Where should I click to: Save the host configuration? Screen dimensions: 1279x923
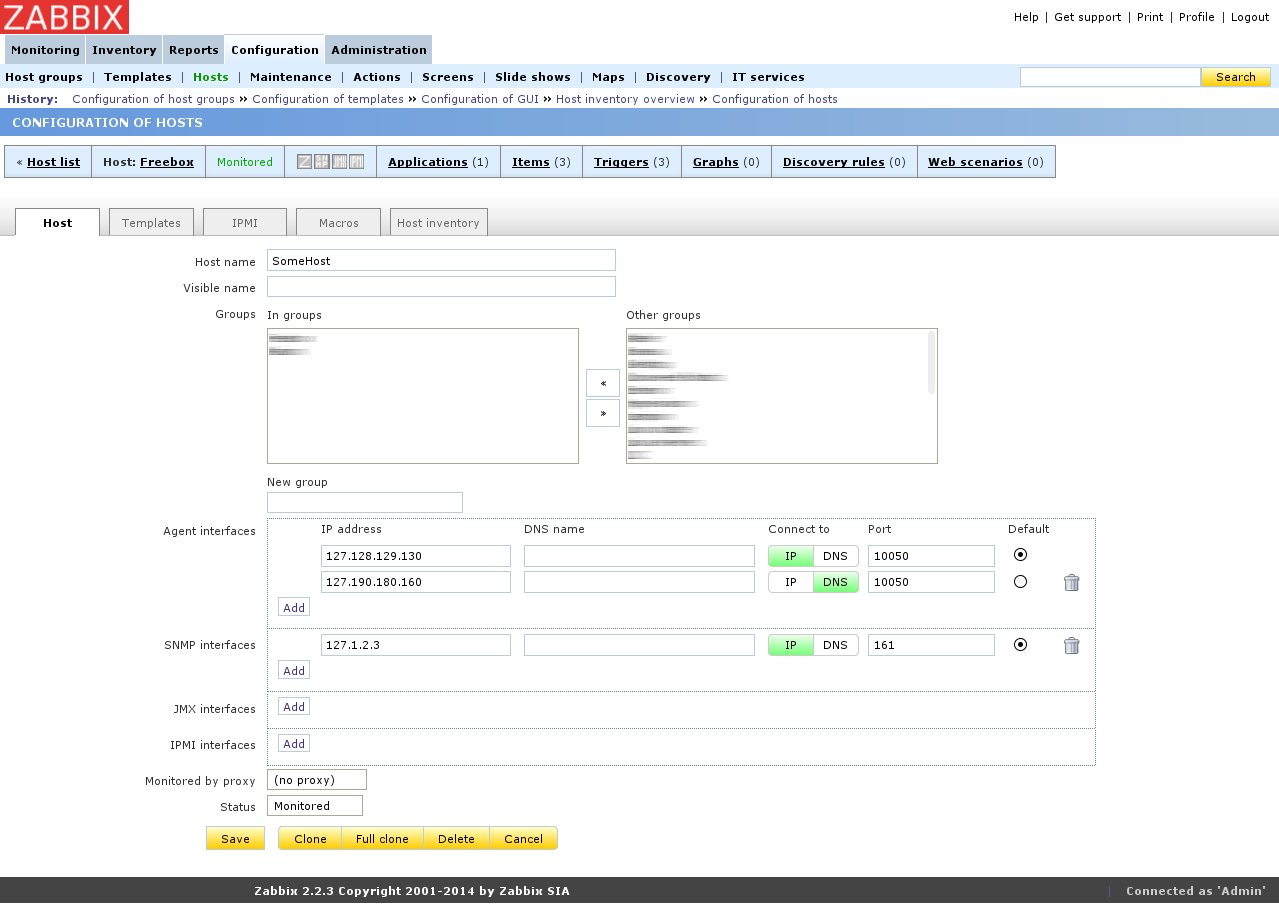(235, 839)
